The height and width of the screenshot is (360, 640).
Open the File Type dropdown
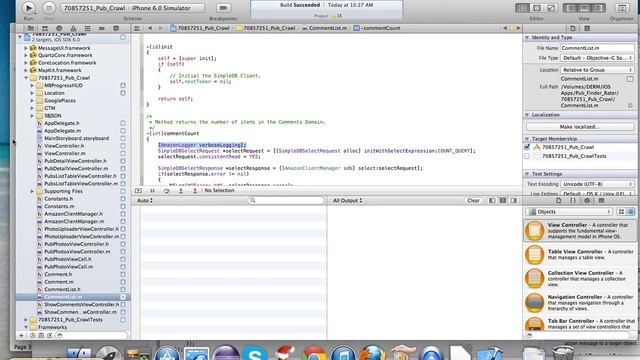click(597, 58)
